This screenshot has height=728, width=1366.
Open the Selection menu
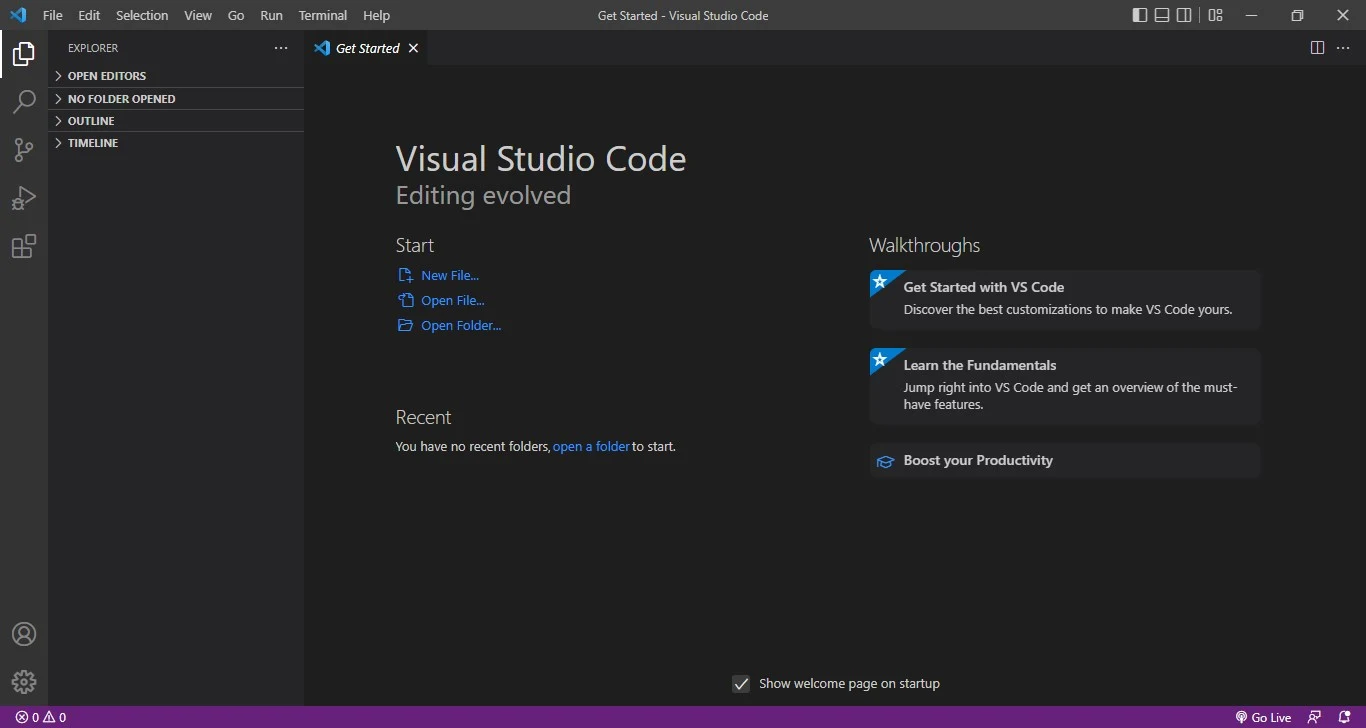142,15
